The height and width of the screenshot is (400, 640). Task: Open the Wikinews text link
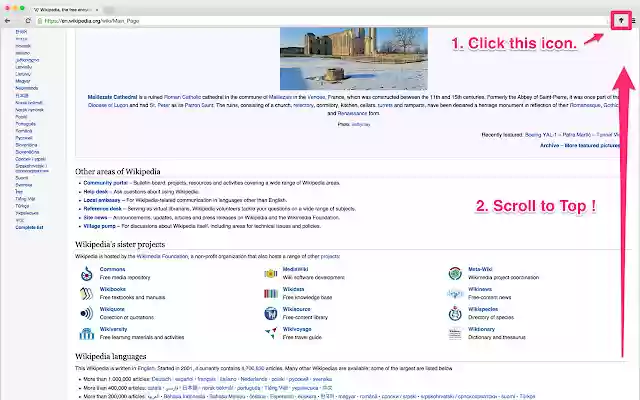[x=480, y=289]
